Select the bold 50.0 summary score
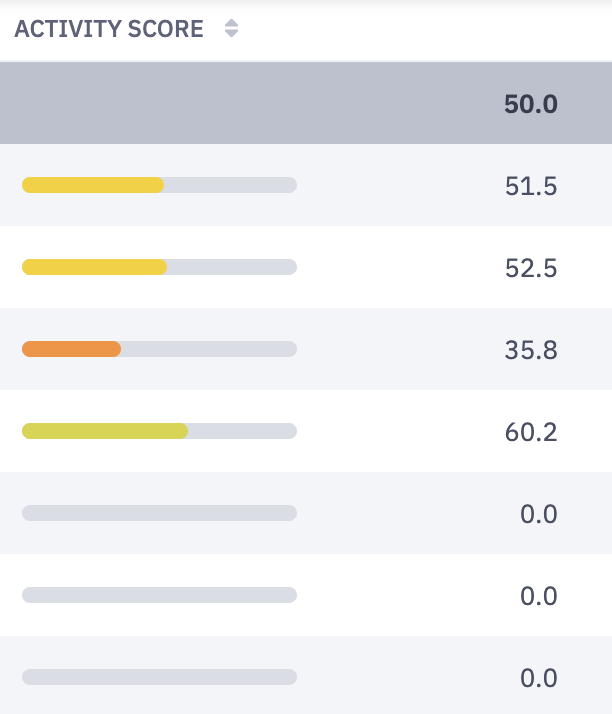The height and width of the screenshot is (714, 612). pos(530,104)
